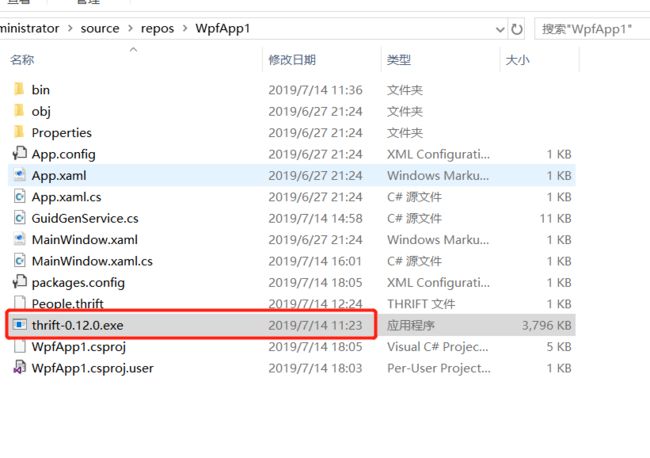The width and height of the screenshot is (650, 458).
Task: Click the MainWindow.xaml file icon
Action: [x=19, y=239]
